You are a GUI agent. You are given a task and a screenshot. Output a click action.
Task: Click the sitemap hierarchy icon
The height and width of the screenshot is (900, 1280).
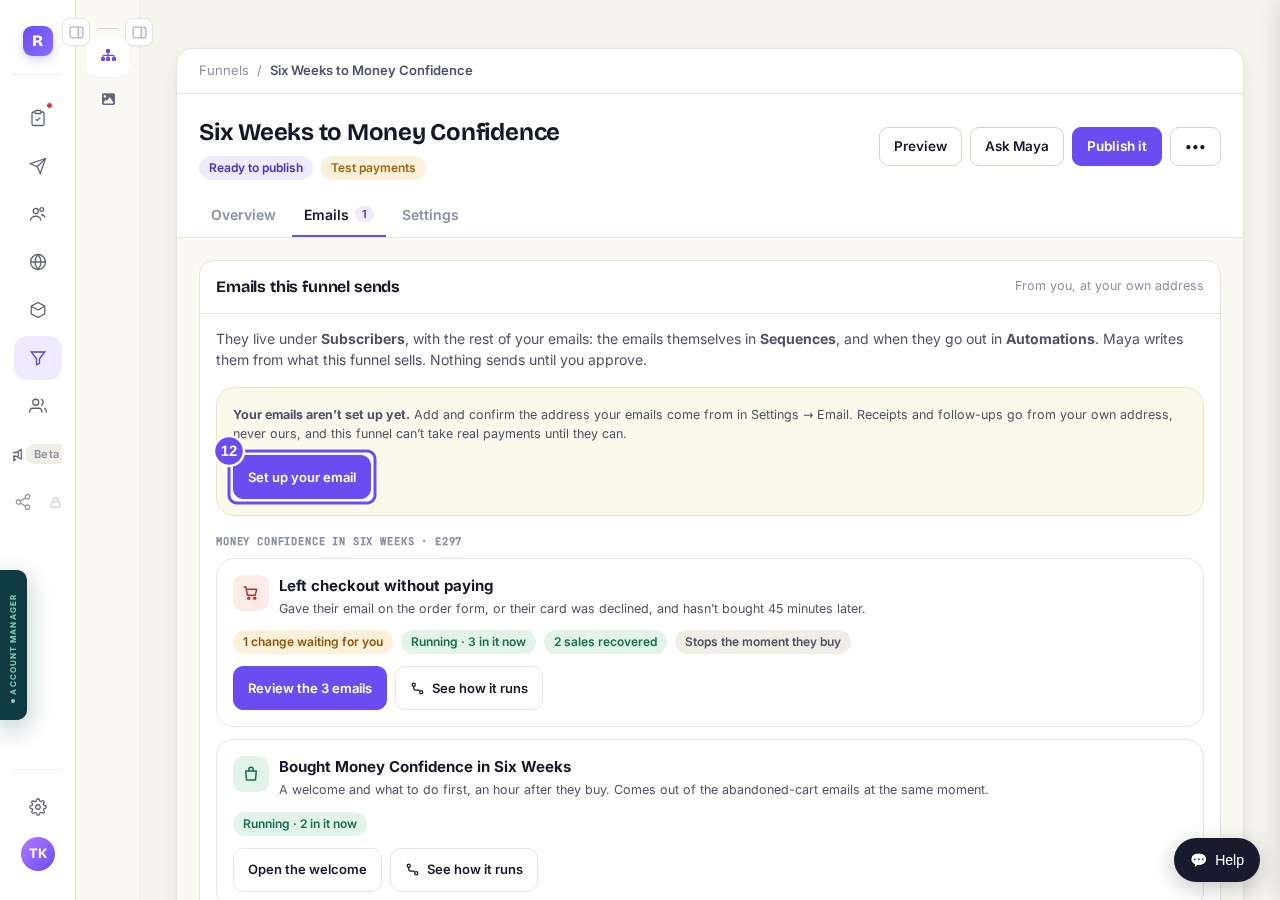click(108, 55)
